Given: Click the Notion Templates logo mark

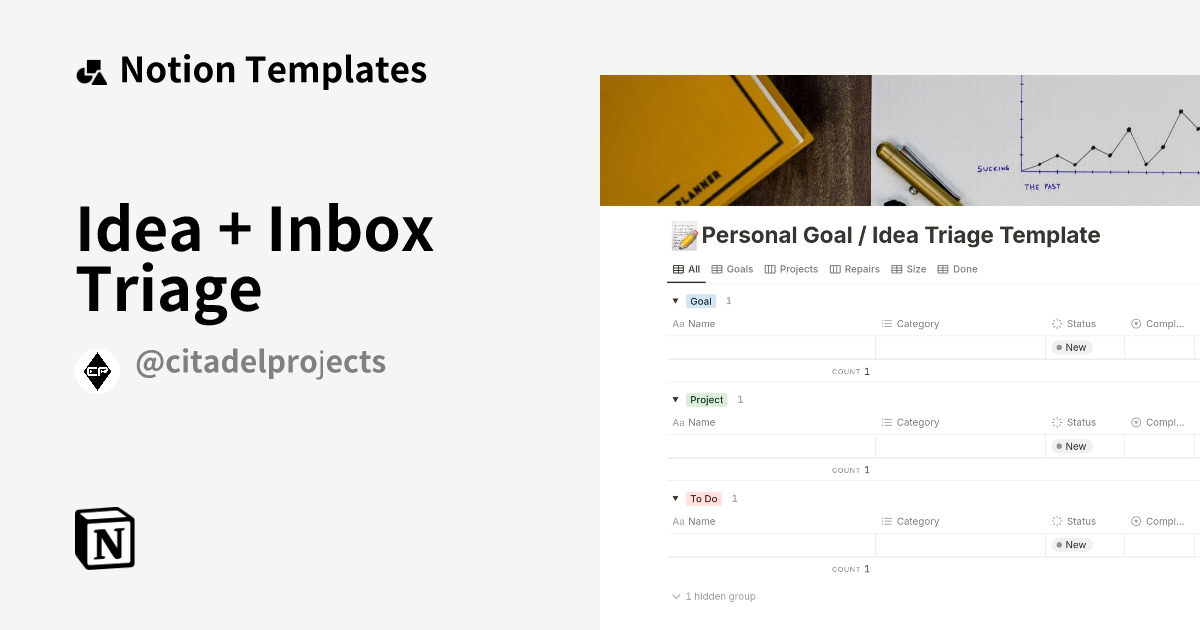Looking at the screenshot, I should click(x=91, y=69).
